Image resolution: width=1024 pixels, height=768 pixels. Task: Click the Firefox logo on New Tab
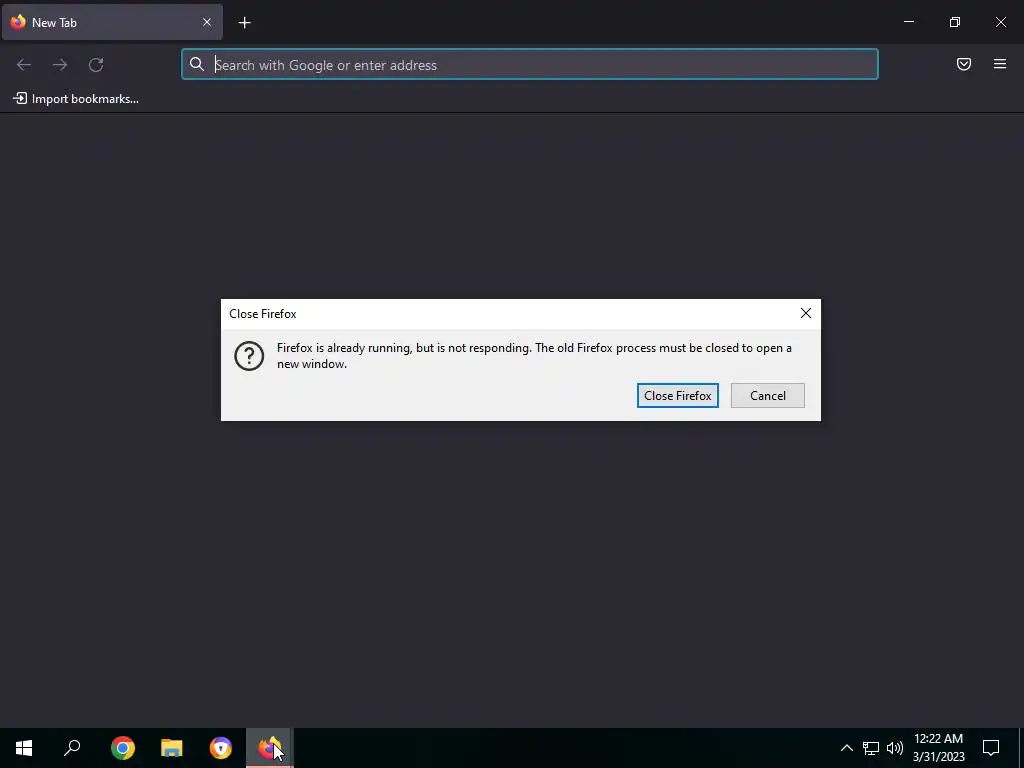pyautogui.click(x=18, y=22)
